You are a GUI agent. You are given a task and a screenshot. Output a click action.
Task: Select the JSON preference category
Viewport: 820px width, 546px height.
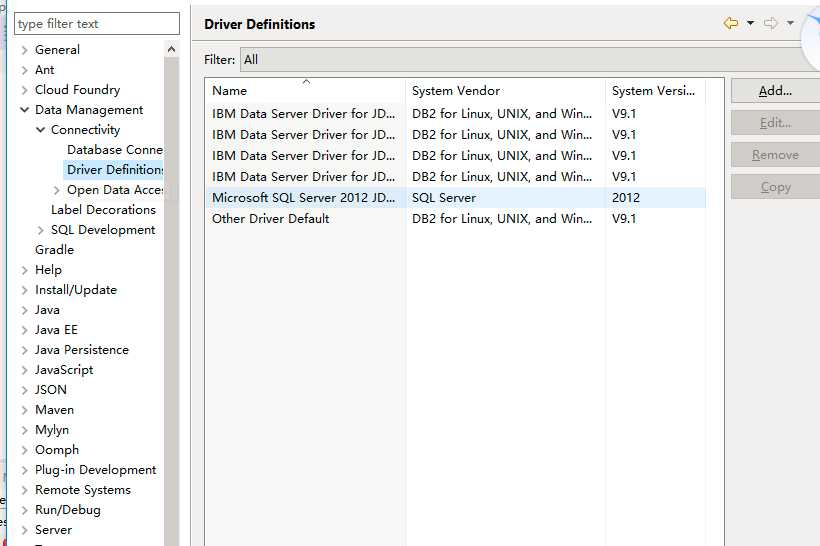pos(51,390)
